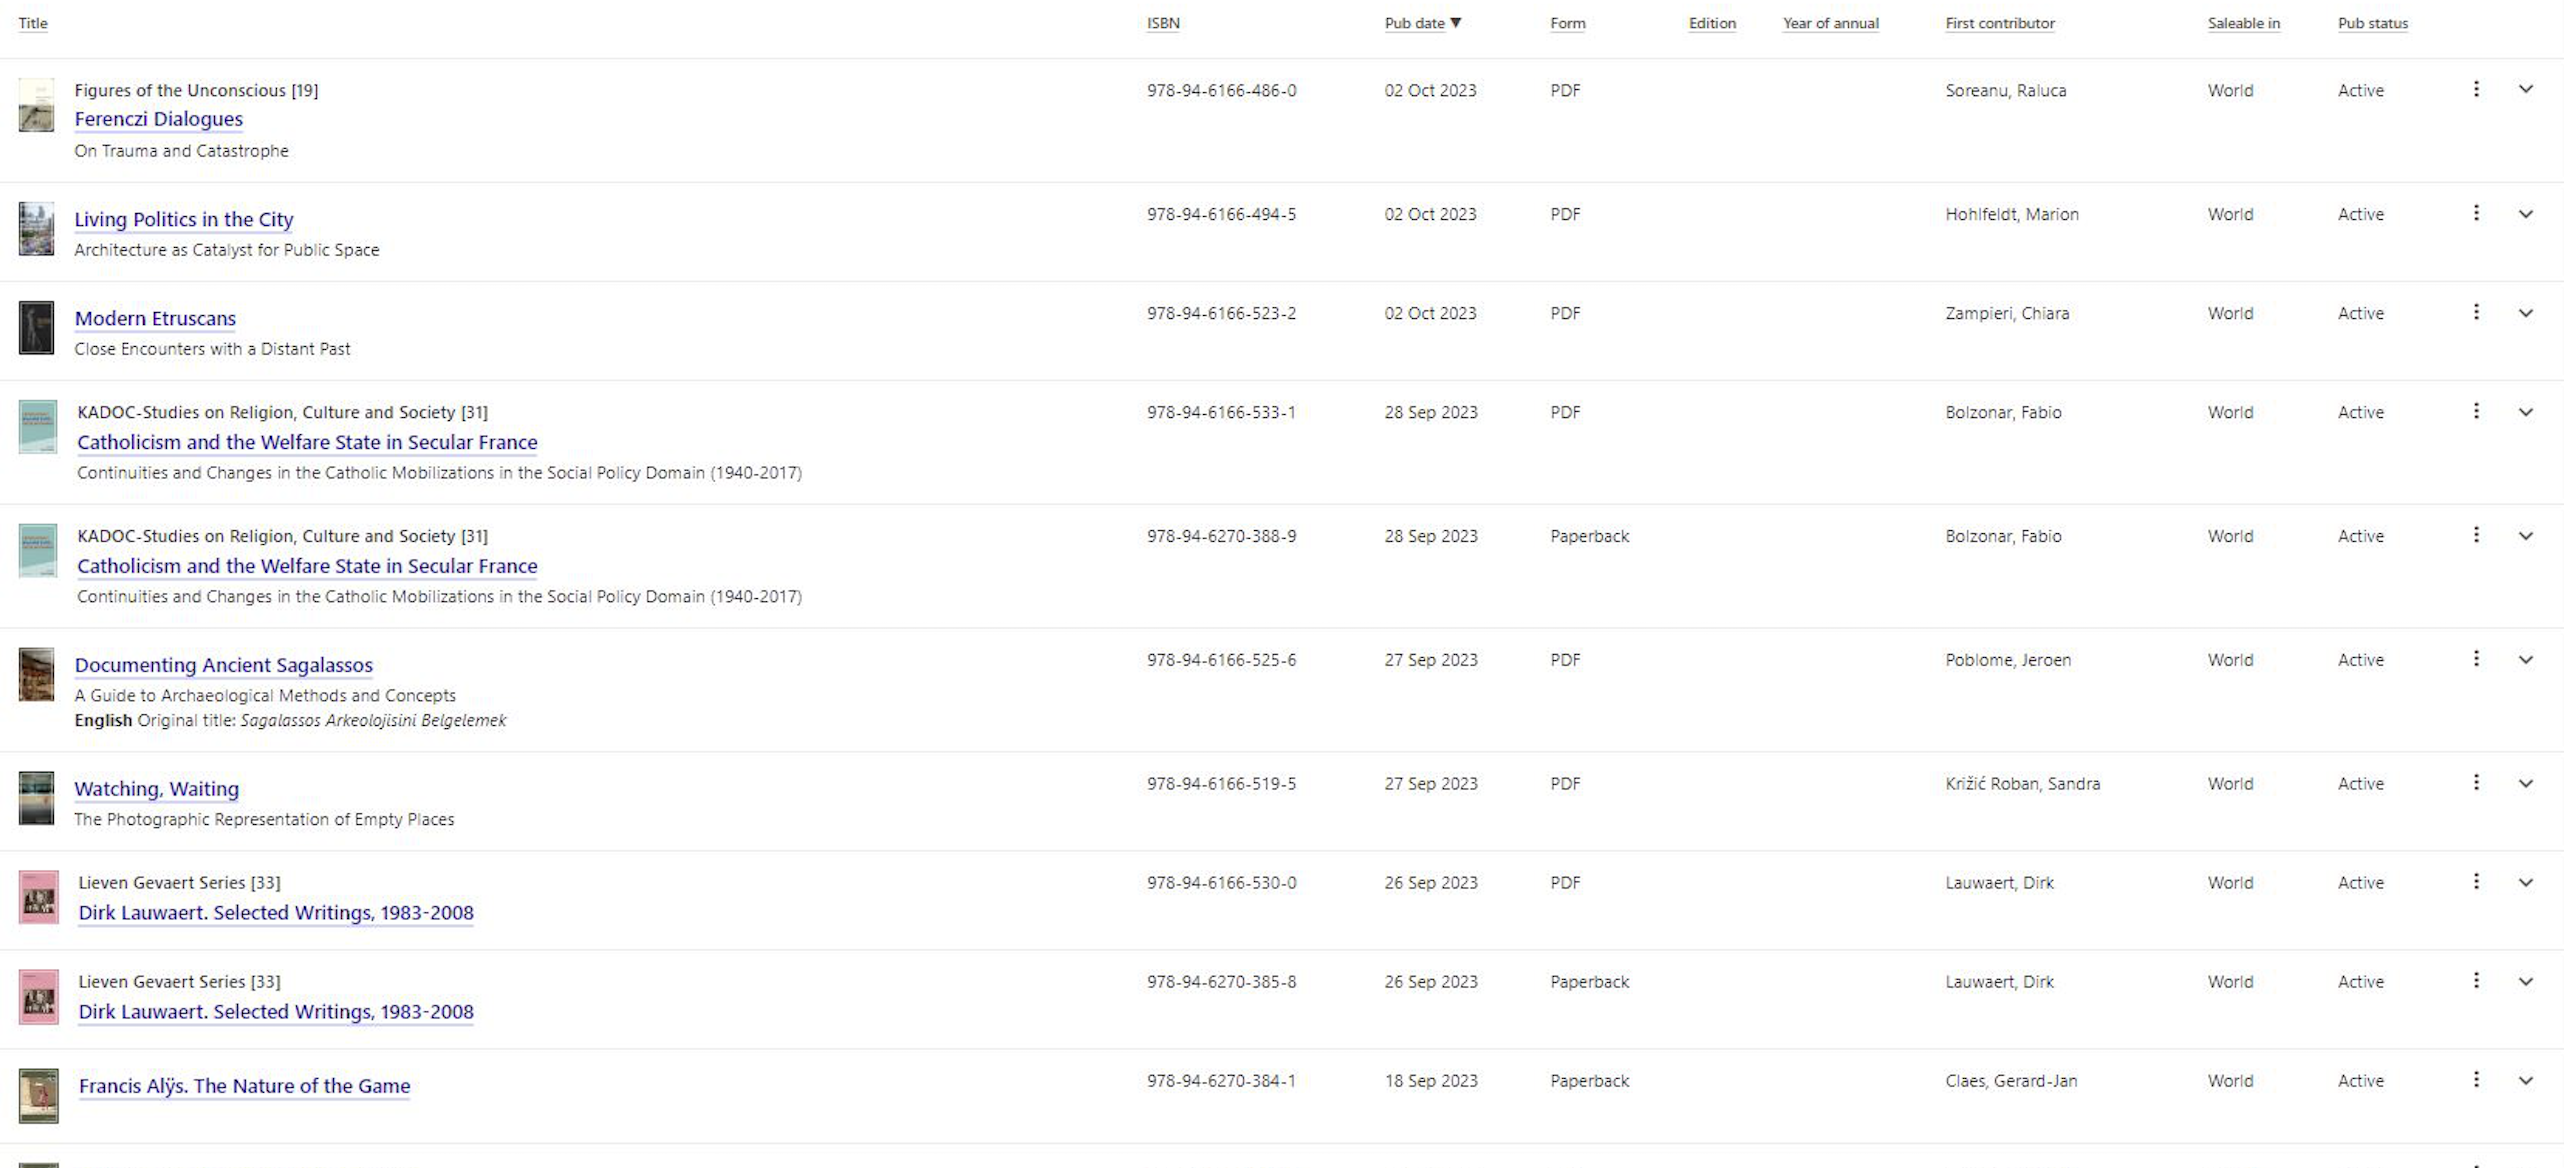
Task: Click the Dirk Lauwaert PDF pink cover thumbnail
Action: pyautogui.click(x=38, y=897)
